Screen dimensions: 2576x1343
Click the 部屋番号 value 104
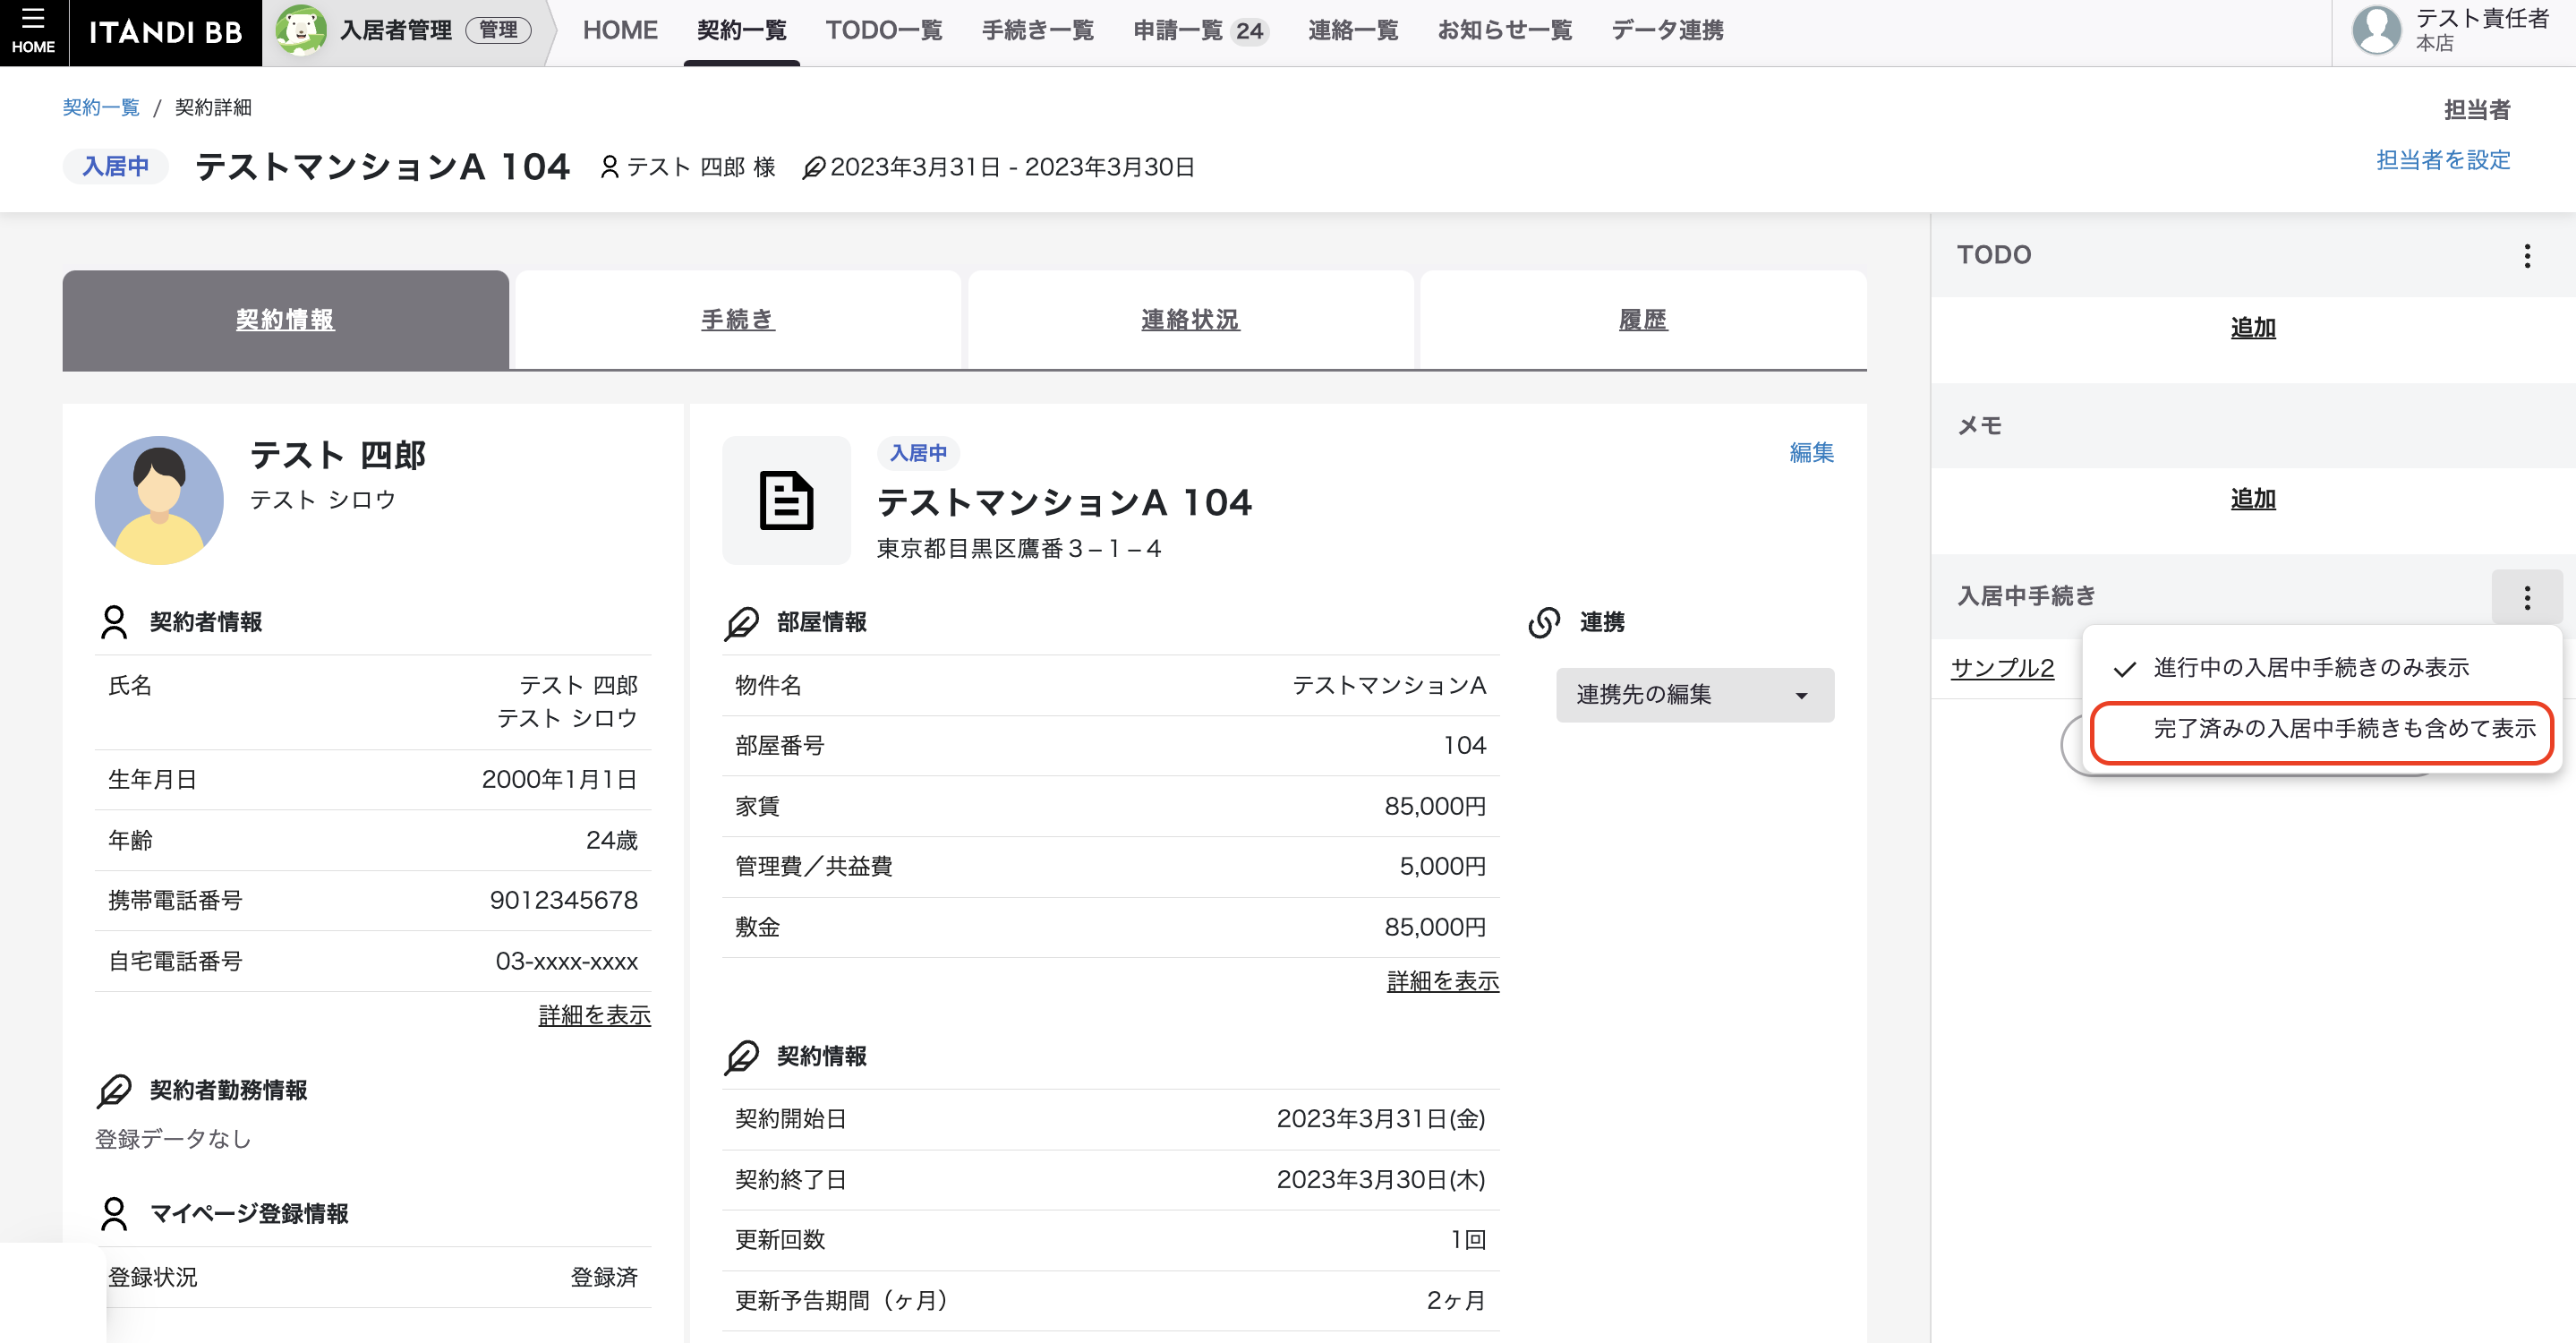1464,746
